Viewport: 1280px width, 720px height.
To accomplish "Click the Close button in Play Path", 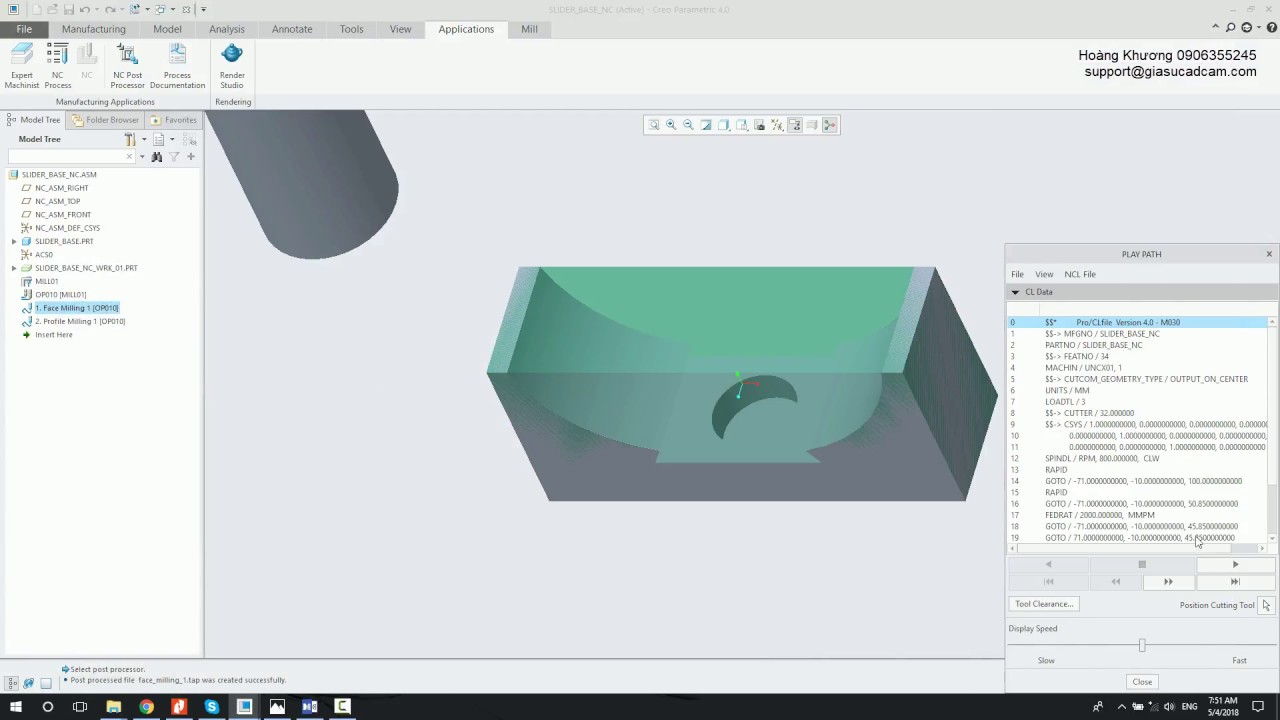I will click(1142, 682).
